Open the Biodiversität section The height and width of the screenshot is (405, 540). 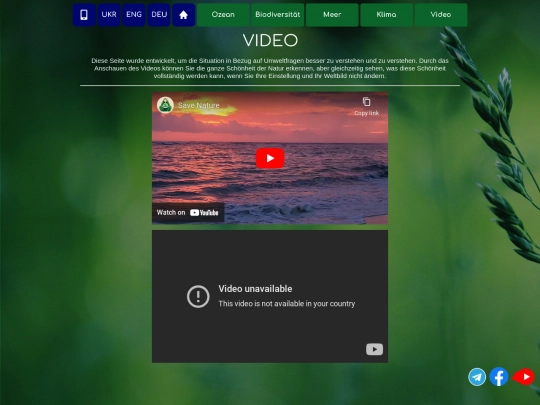click(x=278, y=15)
